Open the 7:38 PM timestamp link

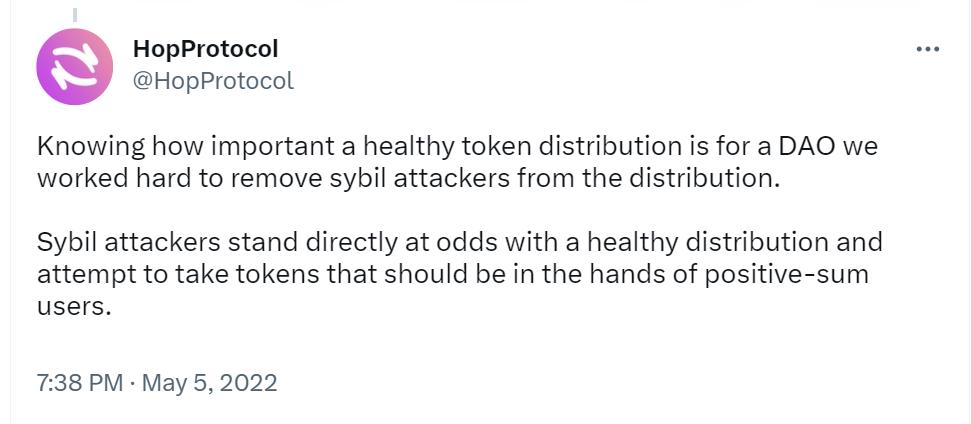point(79,382)
